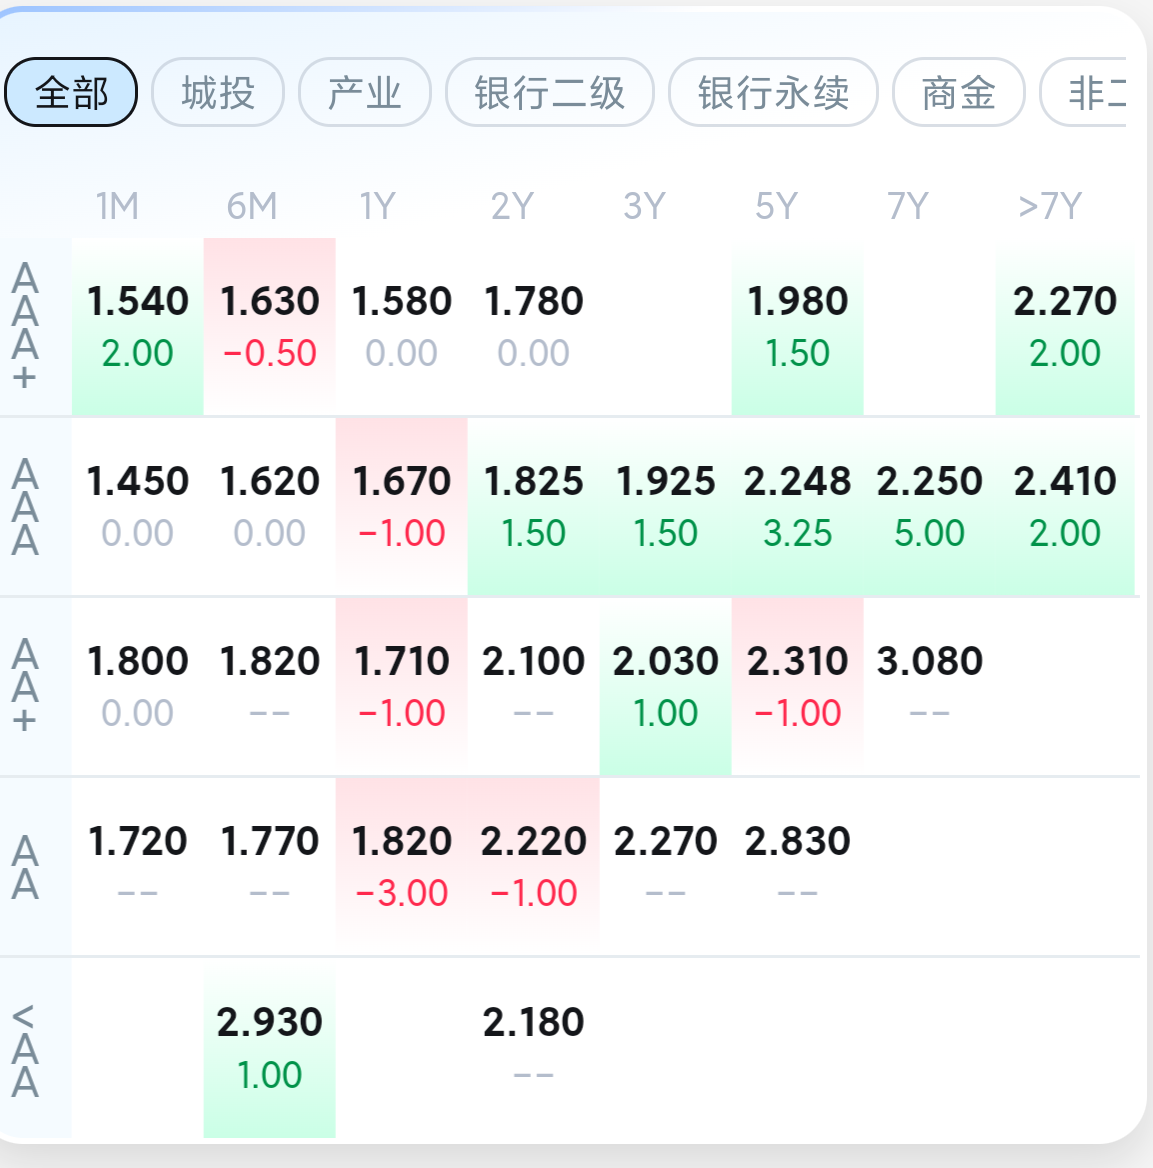
Task: Click the 5Y maturity column header
Action: [776, 206]
